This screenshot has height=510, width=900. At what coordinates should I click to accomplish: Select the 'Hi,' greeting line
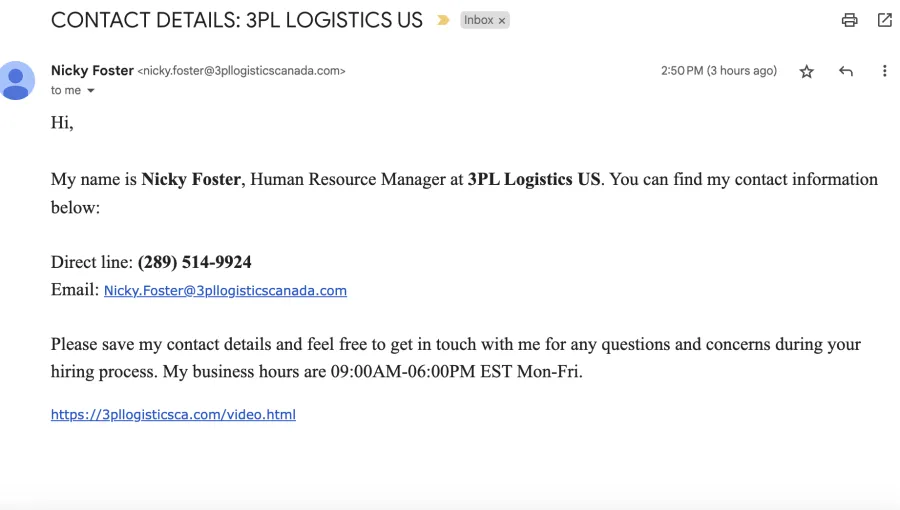62,123
